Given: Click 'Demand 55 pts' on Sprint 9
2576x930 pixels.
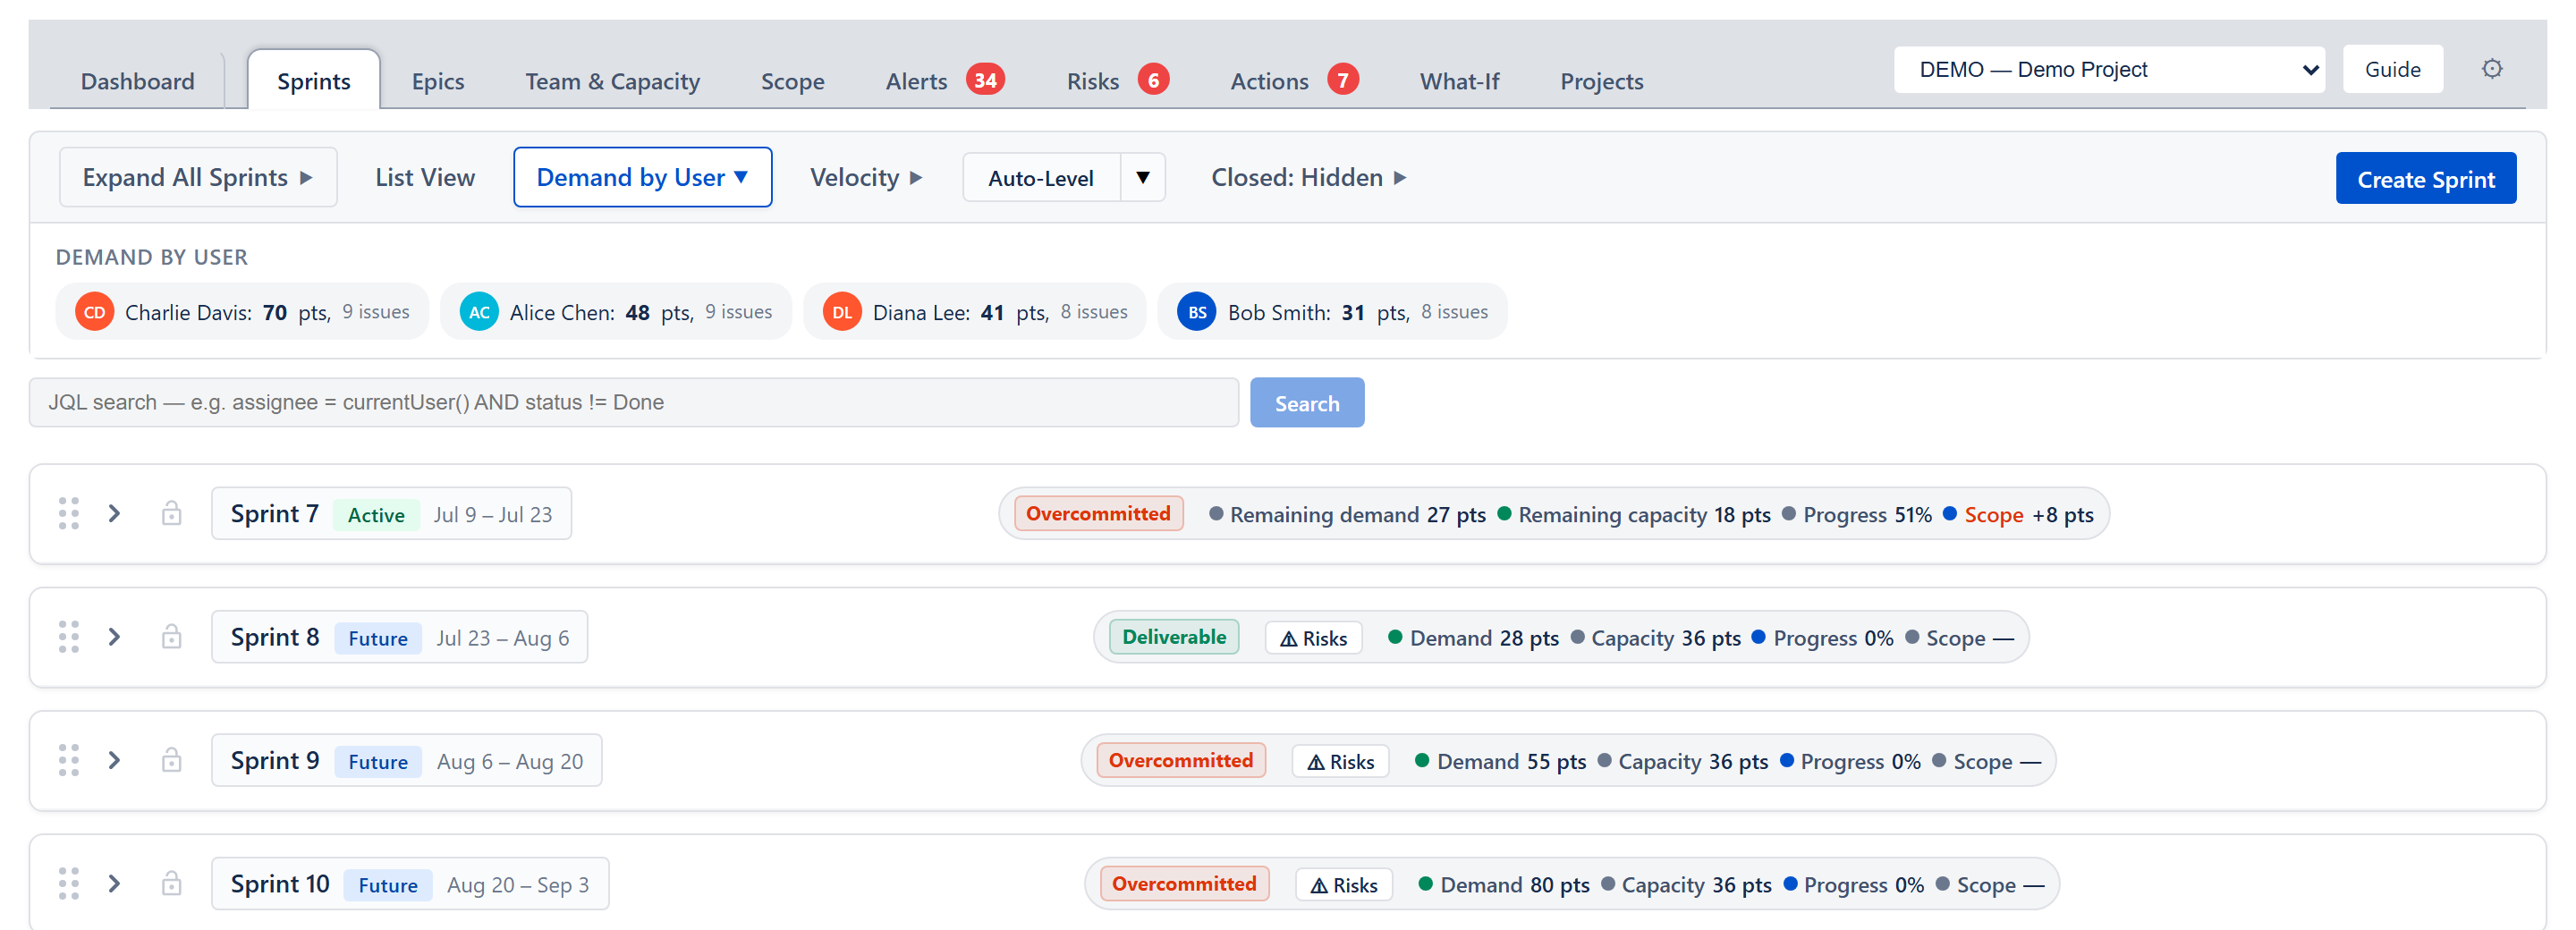Looking at the screenshot, I should coord(1511,762).
